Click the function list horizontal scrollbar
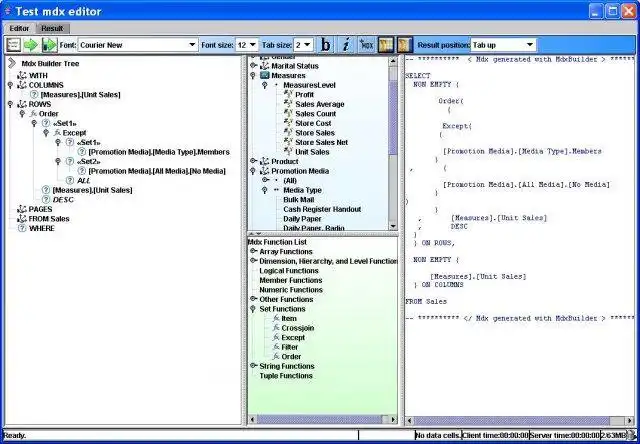 pos(322,419)
